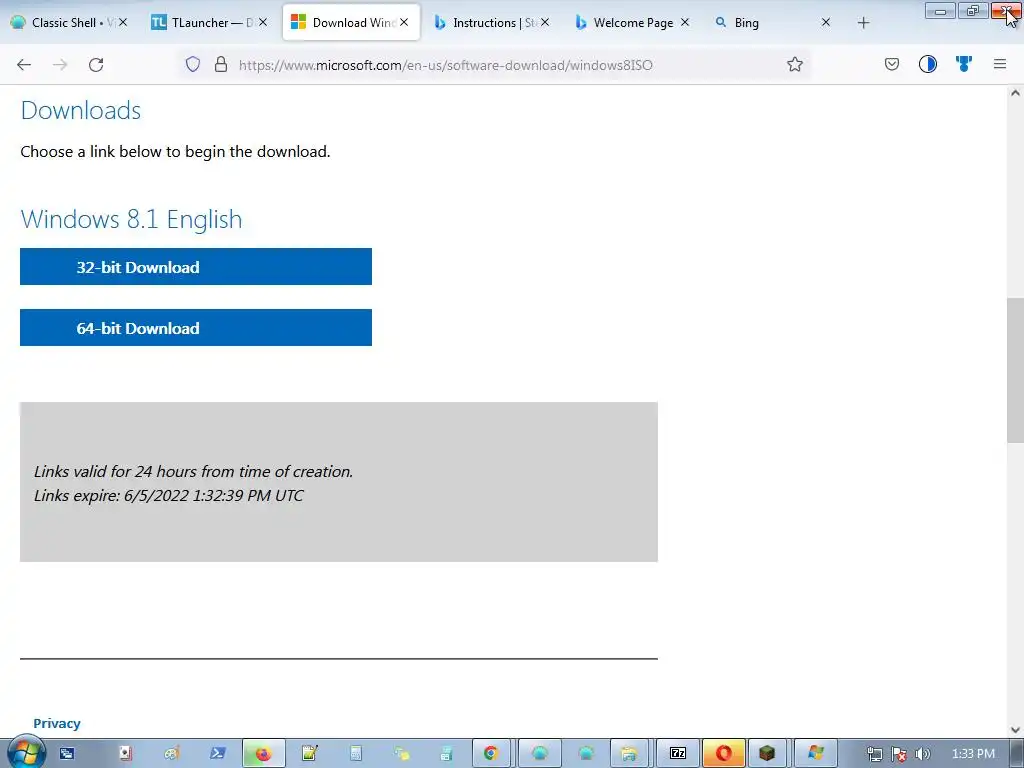1024x768 pixels.
Task: Open the file explorer folder taskbar icon
Action: click(628, 754)
